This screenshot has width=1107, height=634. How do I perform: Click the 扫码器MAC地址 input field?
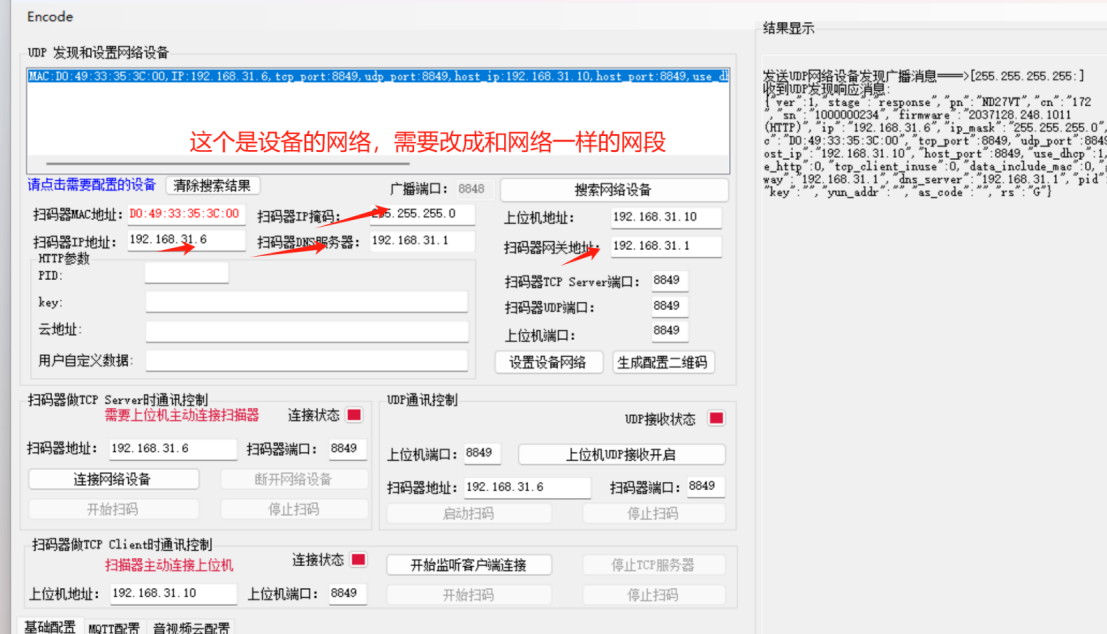[186, 214]
